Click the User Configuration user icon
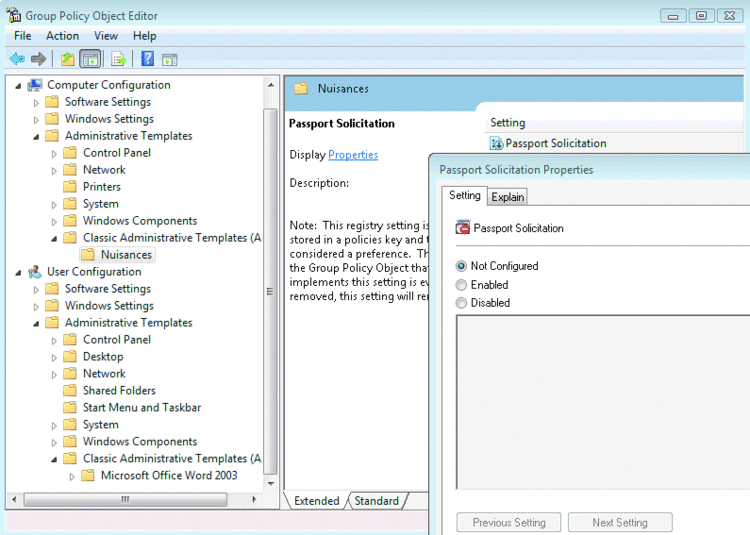The width and height of the screenshot is (750, 535). (x=35, y=272)
